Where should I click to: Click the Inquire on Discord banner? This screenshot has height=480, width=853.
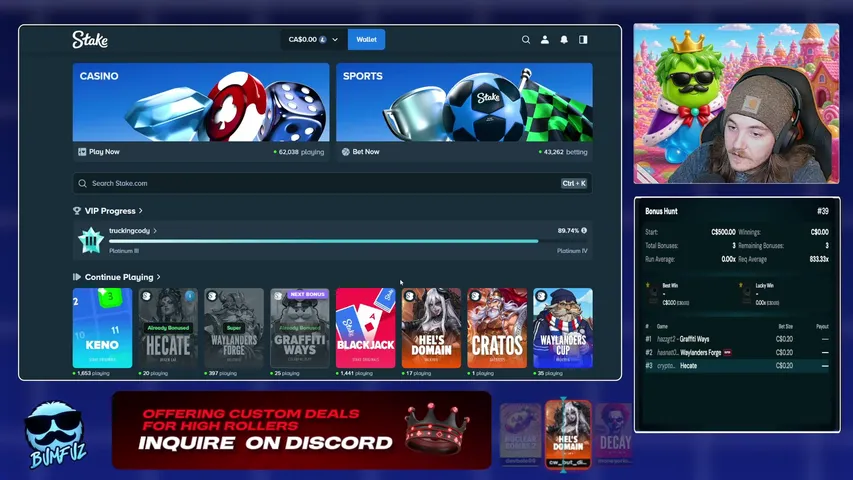tap(301, 430)
